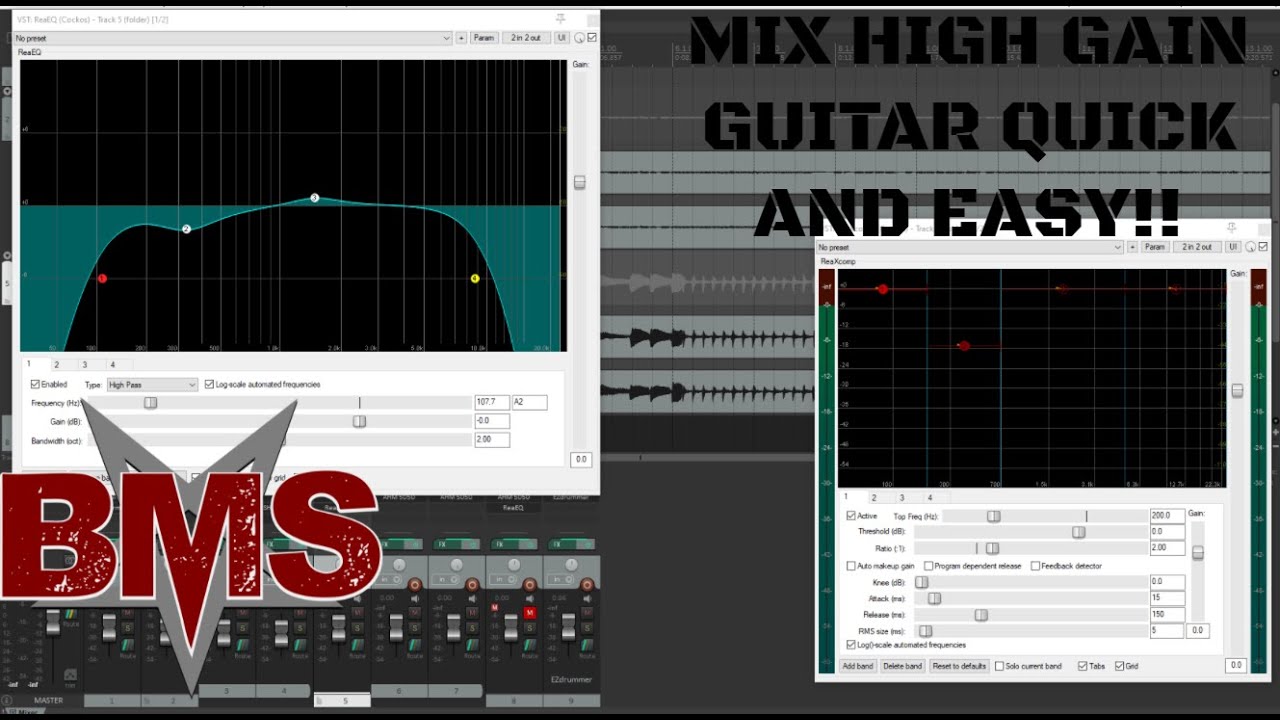
Task: Toggle ReaXcomp plugin bypass checkbox
Action: (x=1263, y=247)
